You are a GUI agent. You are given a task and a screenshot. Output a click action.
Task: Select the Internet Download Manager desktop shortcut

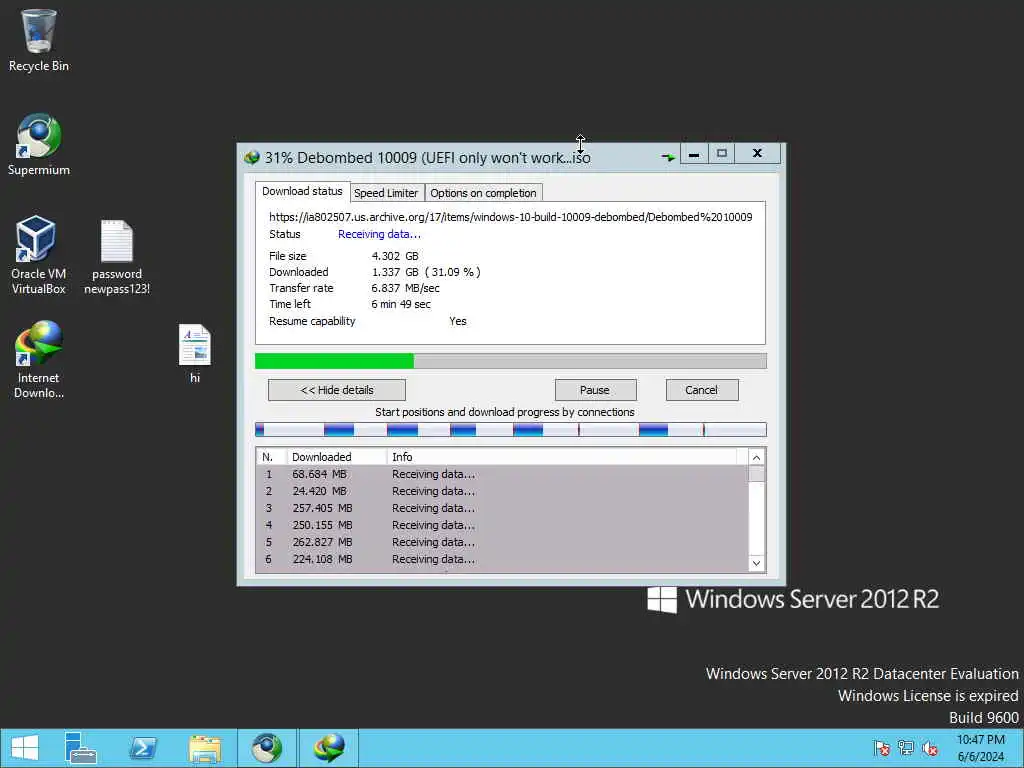pyautogui.click(x=39, y=359)
